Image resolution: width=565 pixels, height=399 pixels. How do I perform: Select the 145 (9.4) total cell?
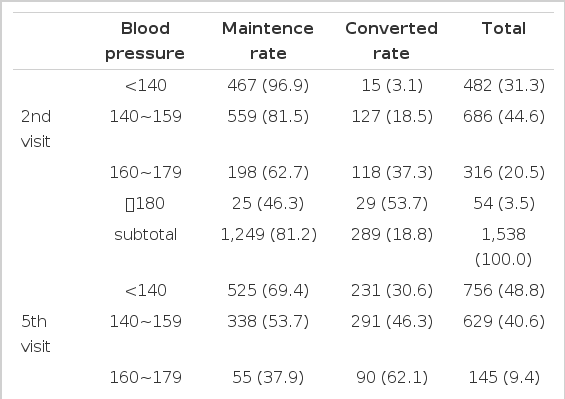(x=504, y=377)
